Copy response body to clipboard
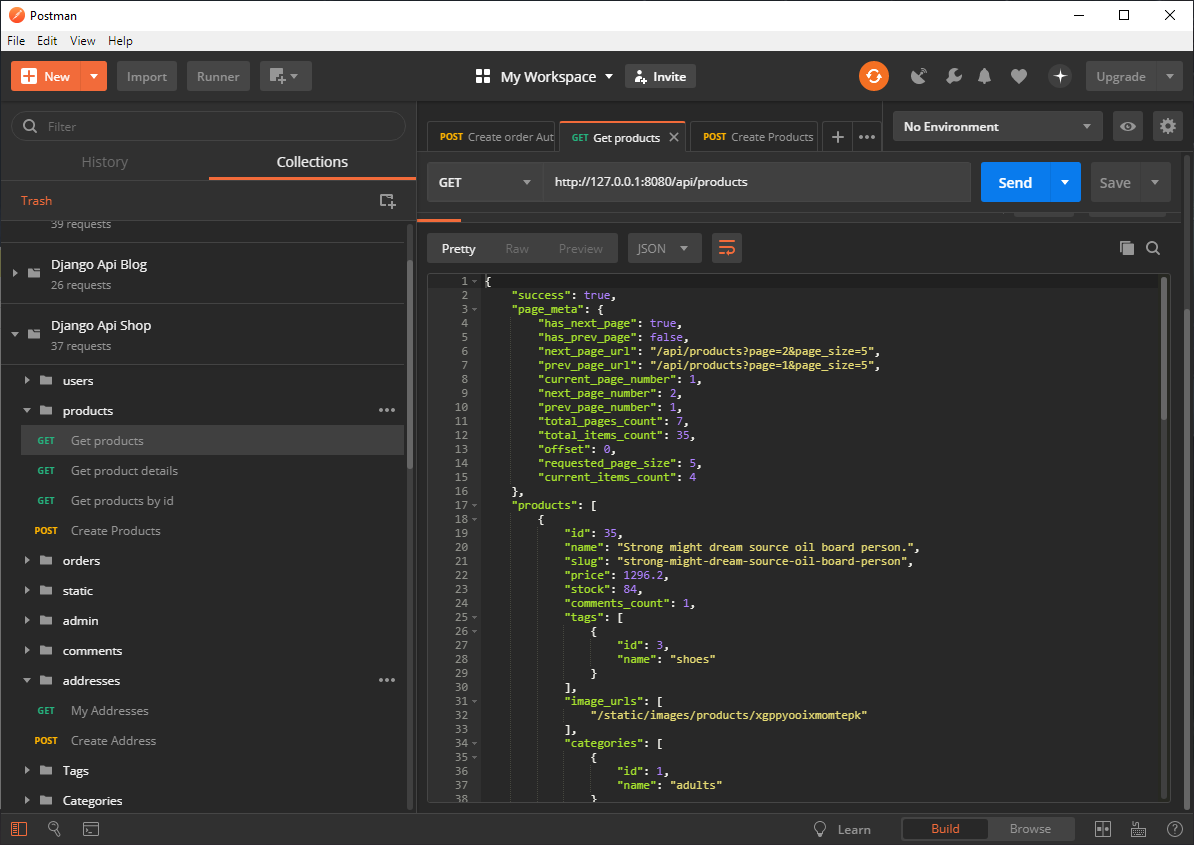Image resolution: width=1194 pixels, height=845 pixels. point(1127,248)
